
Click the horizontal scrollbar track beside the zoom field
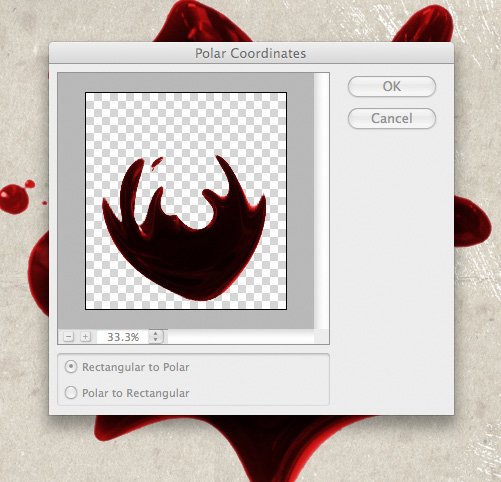coord(241,337)
